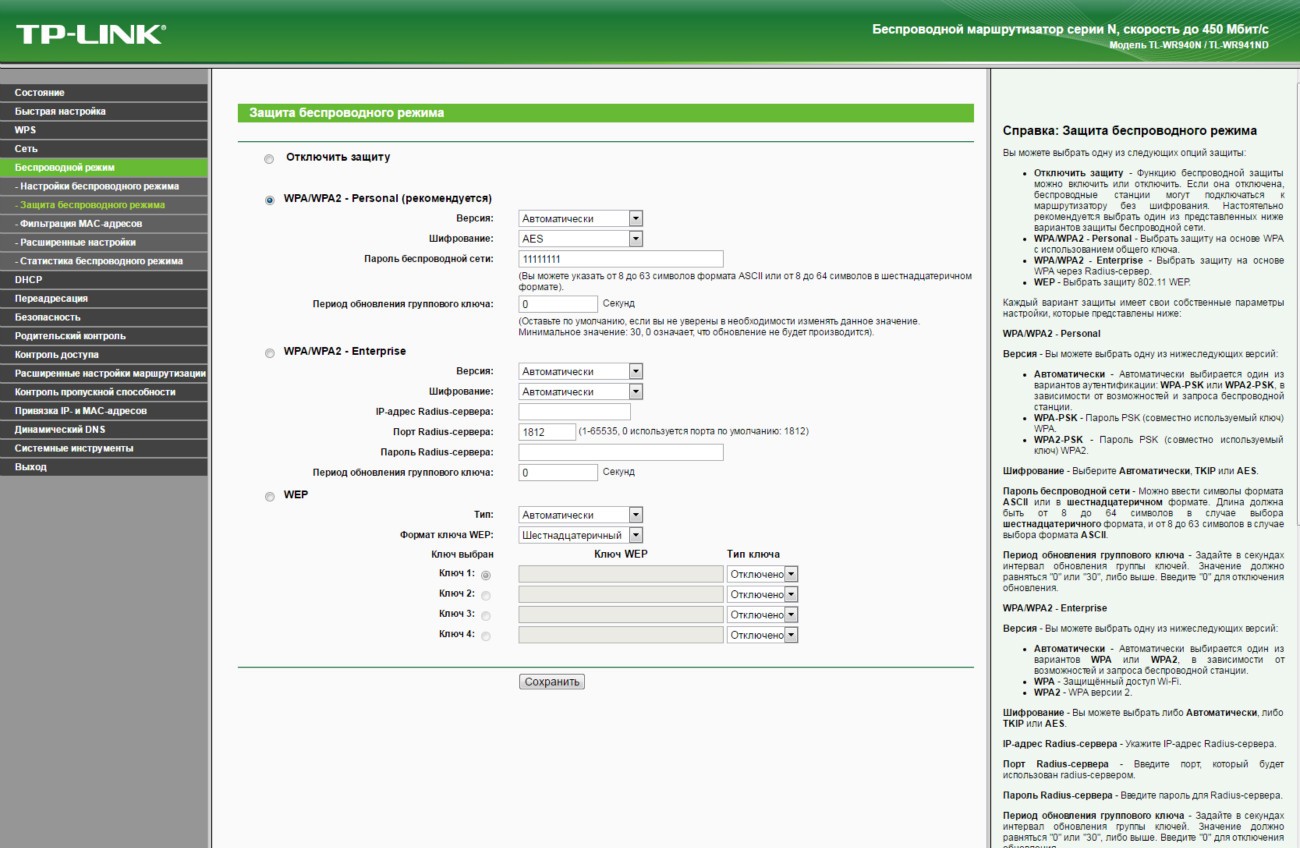Select WPA/WPA2 - Enterprise radio option
Viewport: 1300px width, 848px height.
268,353
